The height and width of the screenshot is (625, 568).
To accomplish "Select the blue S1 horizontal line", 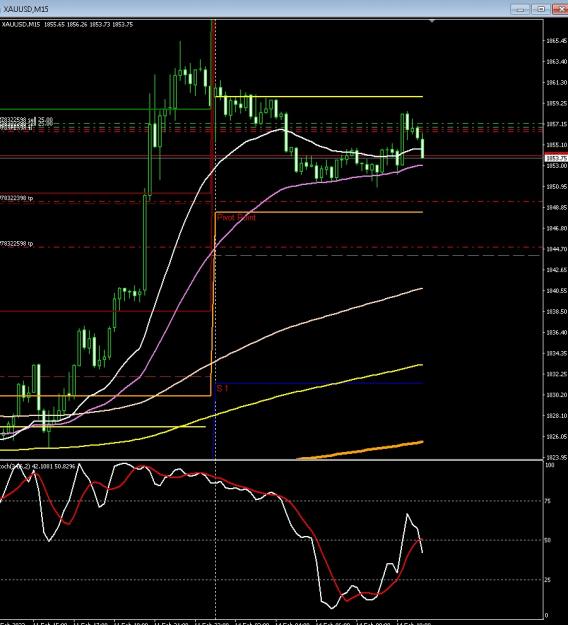I will (319, 383).
